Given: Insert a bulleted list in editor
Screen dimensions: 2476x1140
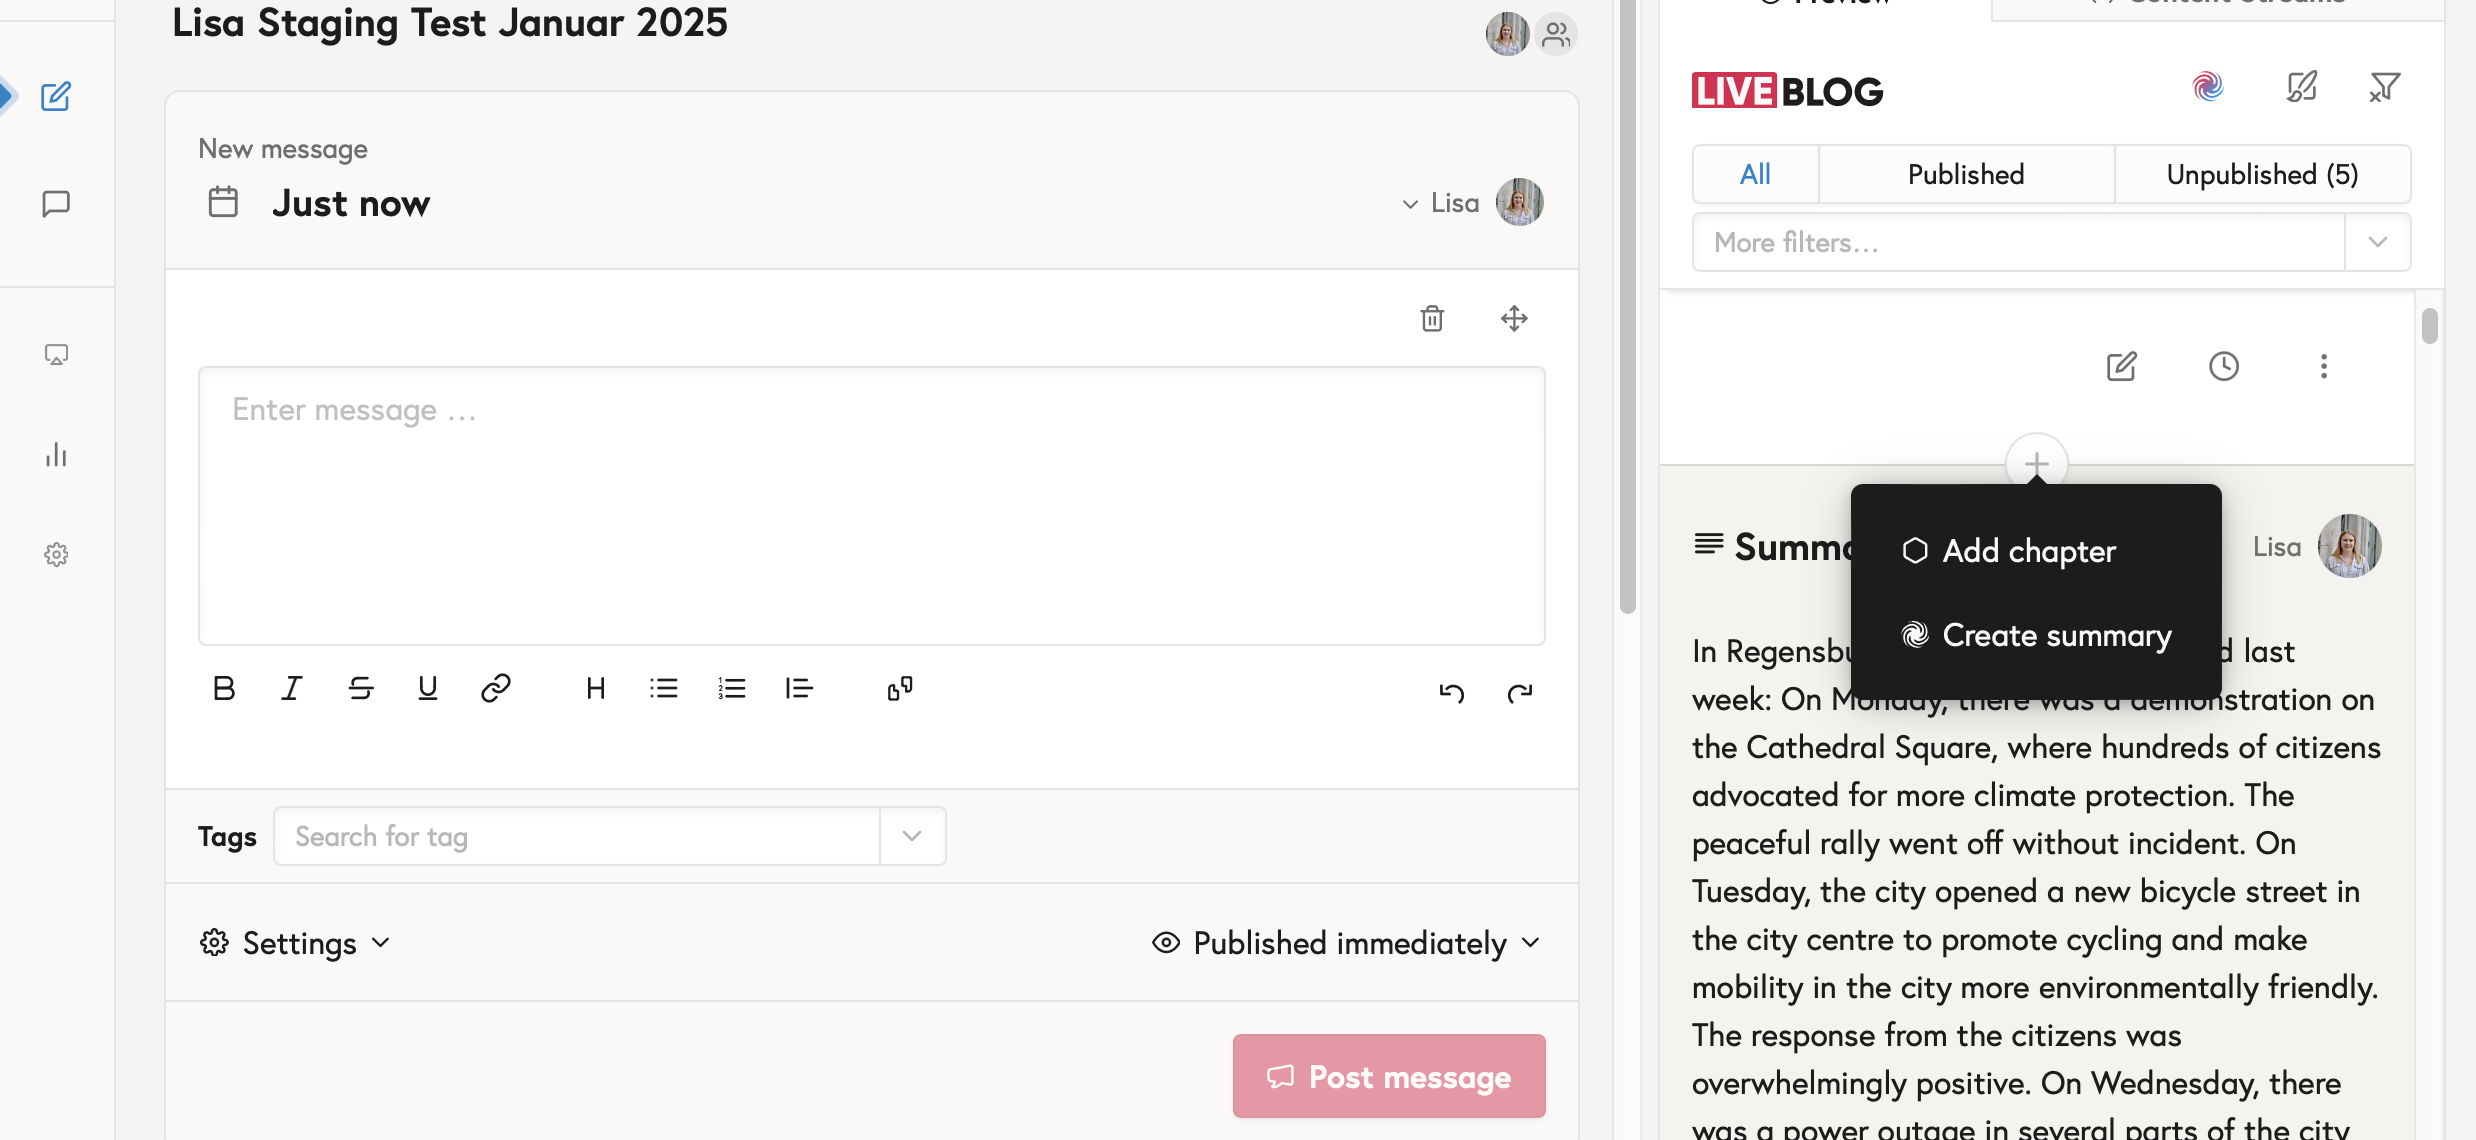Looking at the screenshot, I should pyautogui.click(x=663, y=688).
